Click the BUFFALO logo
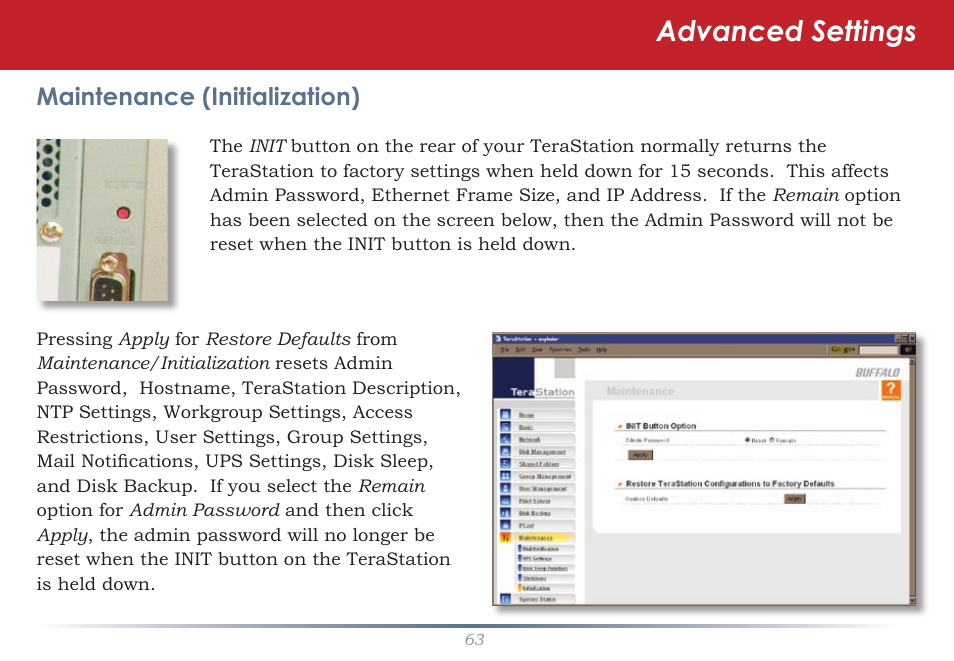 coord(877,372)
